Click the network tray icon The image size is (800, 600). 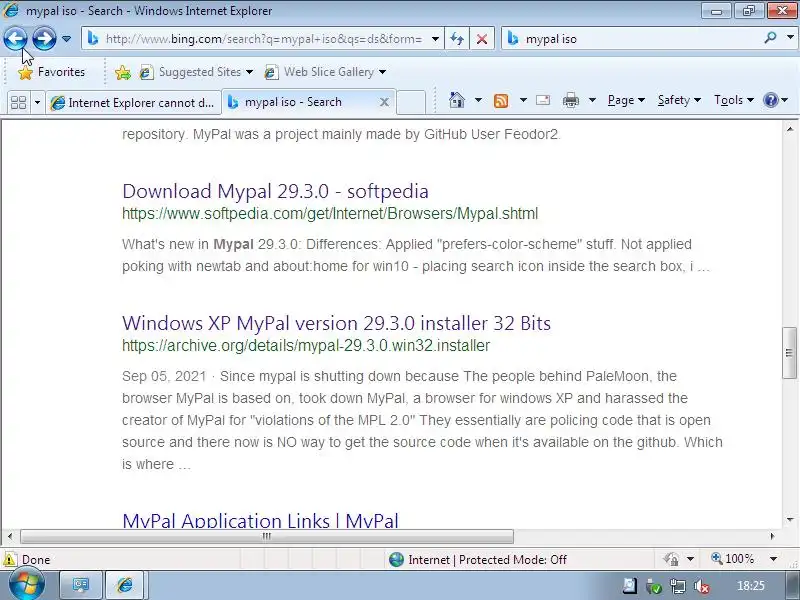[678, 586]
